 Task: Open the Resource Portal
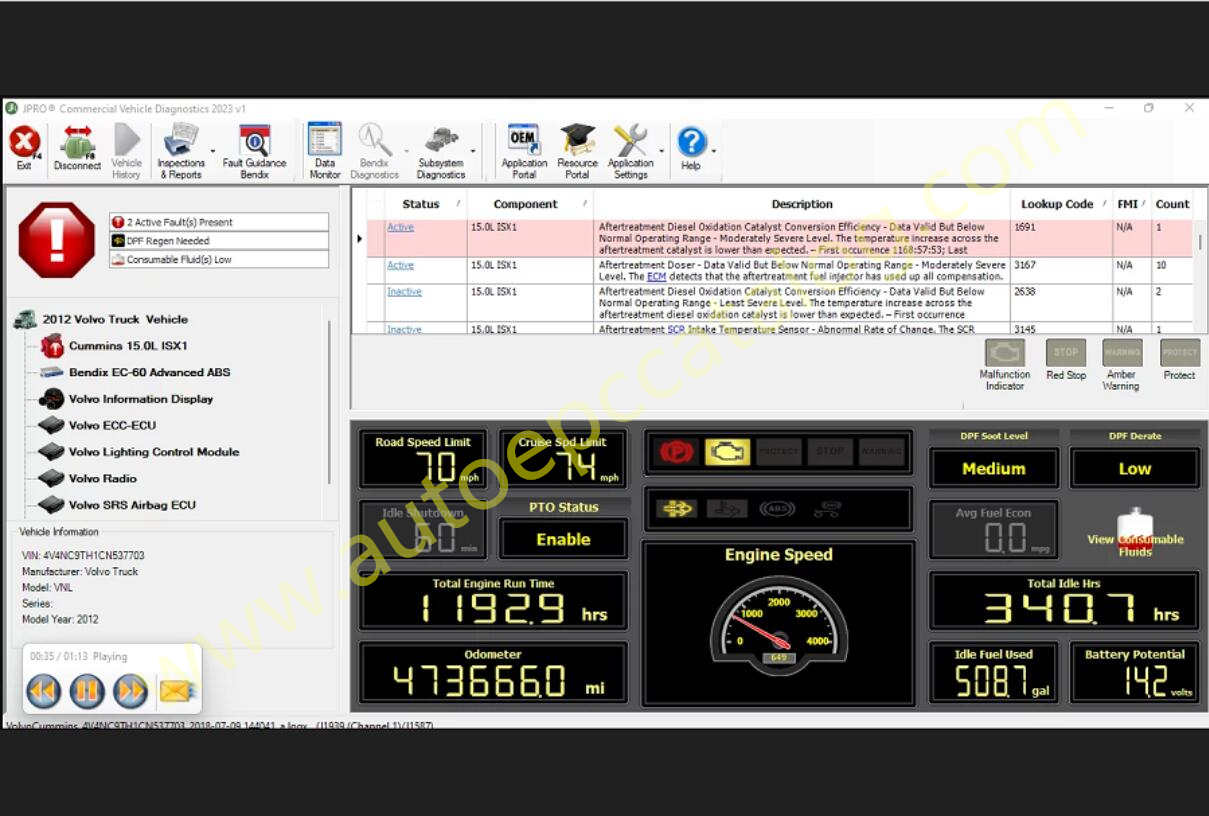pos(577,151)
